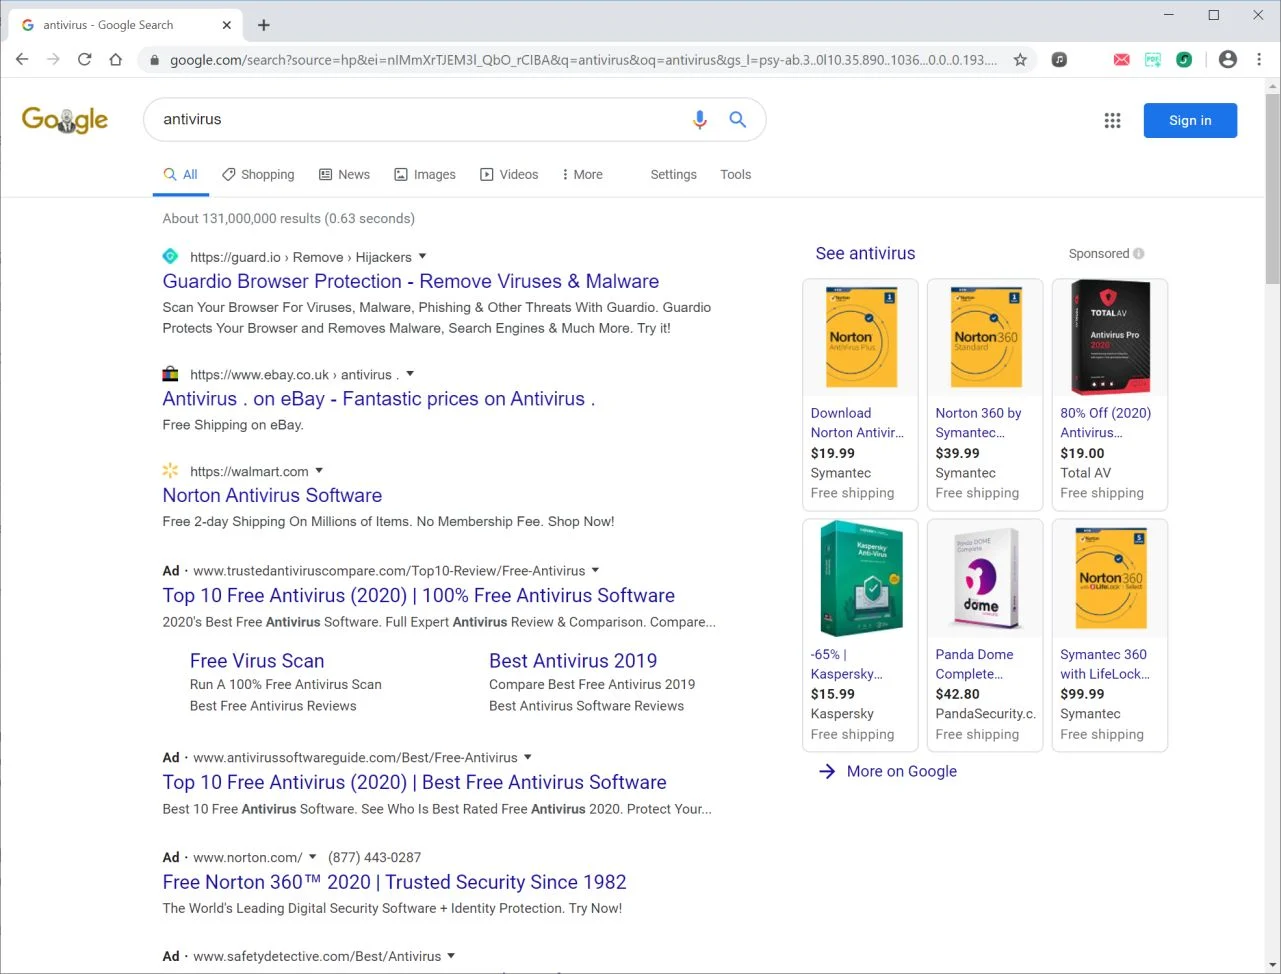Image resolution: width=1281 pixels, height=974 pixels.
Task: Expand the guard.io result dropdown arrow
Action: pyautogui.click(x=422, y=256)
